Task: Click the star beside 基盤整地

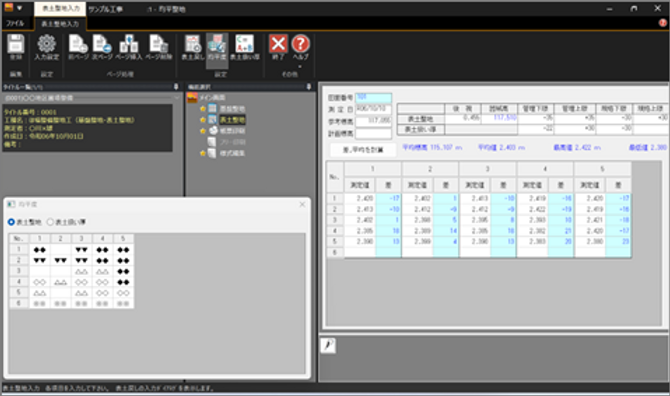Action: [203, 109]
